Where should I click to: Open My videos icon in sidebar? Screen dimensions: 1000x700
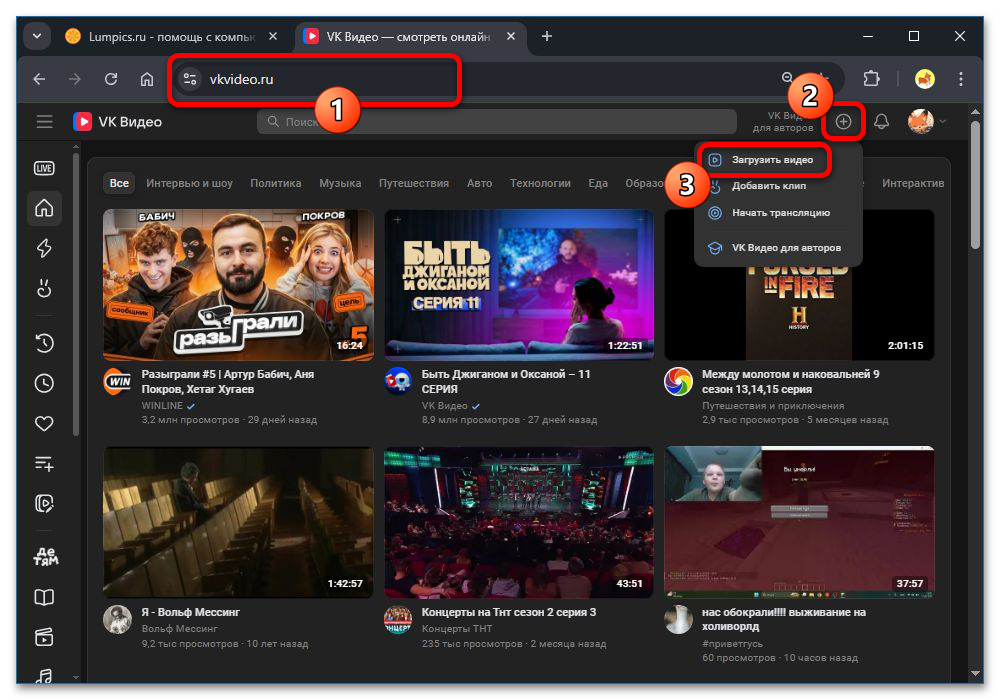tap(44, 504)
